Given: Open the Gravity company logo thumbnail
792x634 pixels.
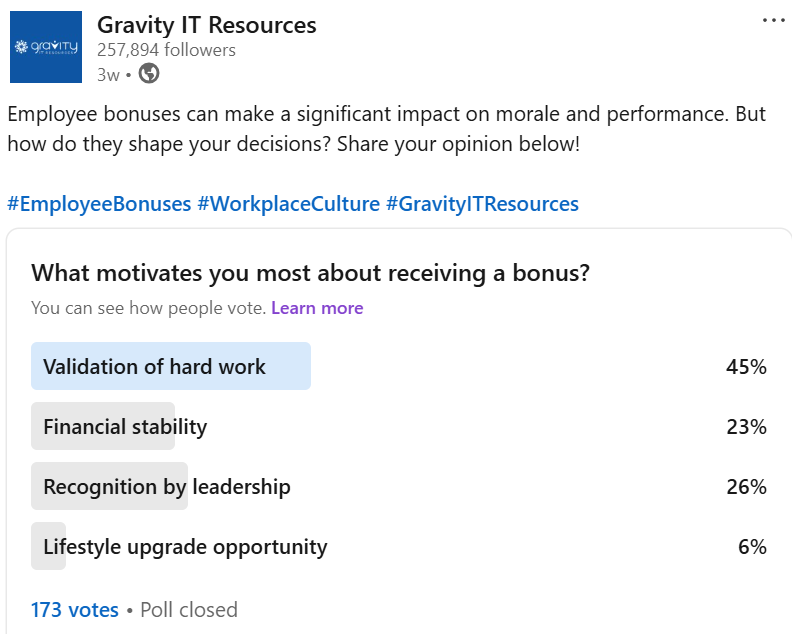Looking at the screenshot, I should click(46, 47).
